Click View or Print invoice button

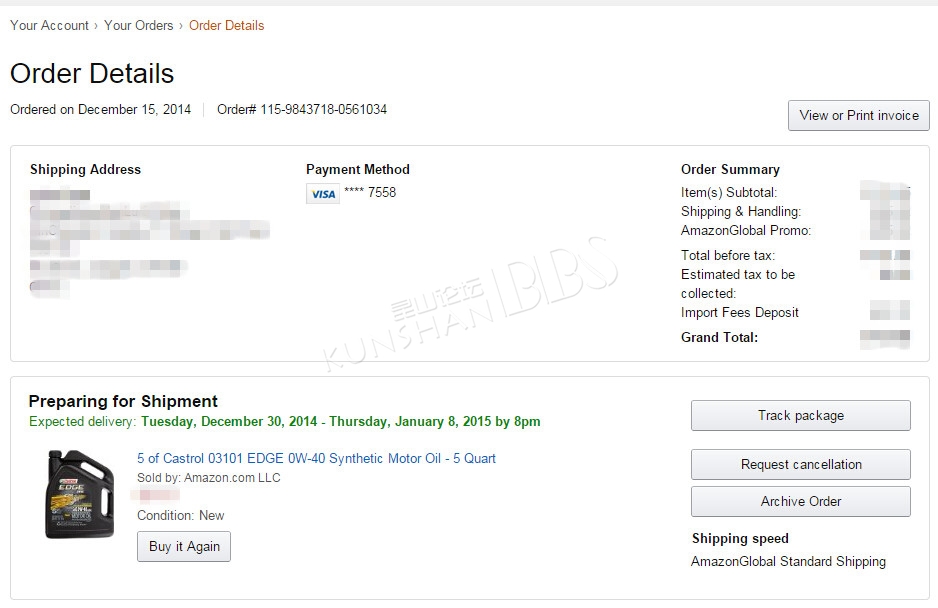pos(858,115)
